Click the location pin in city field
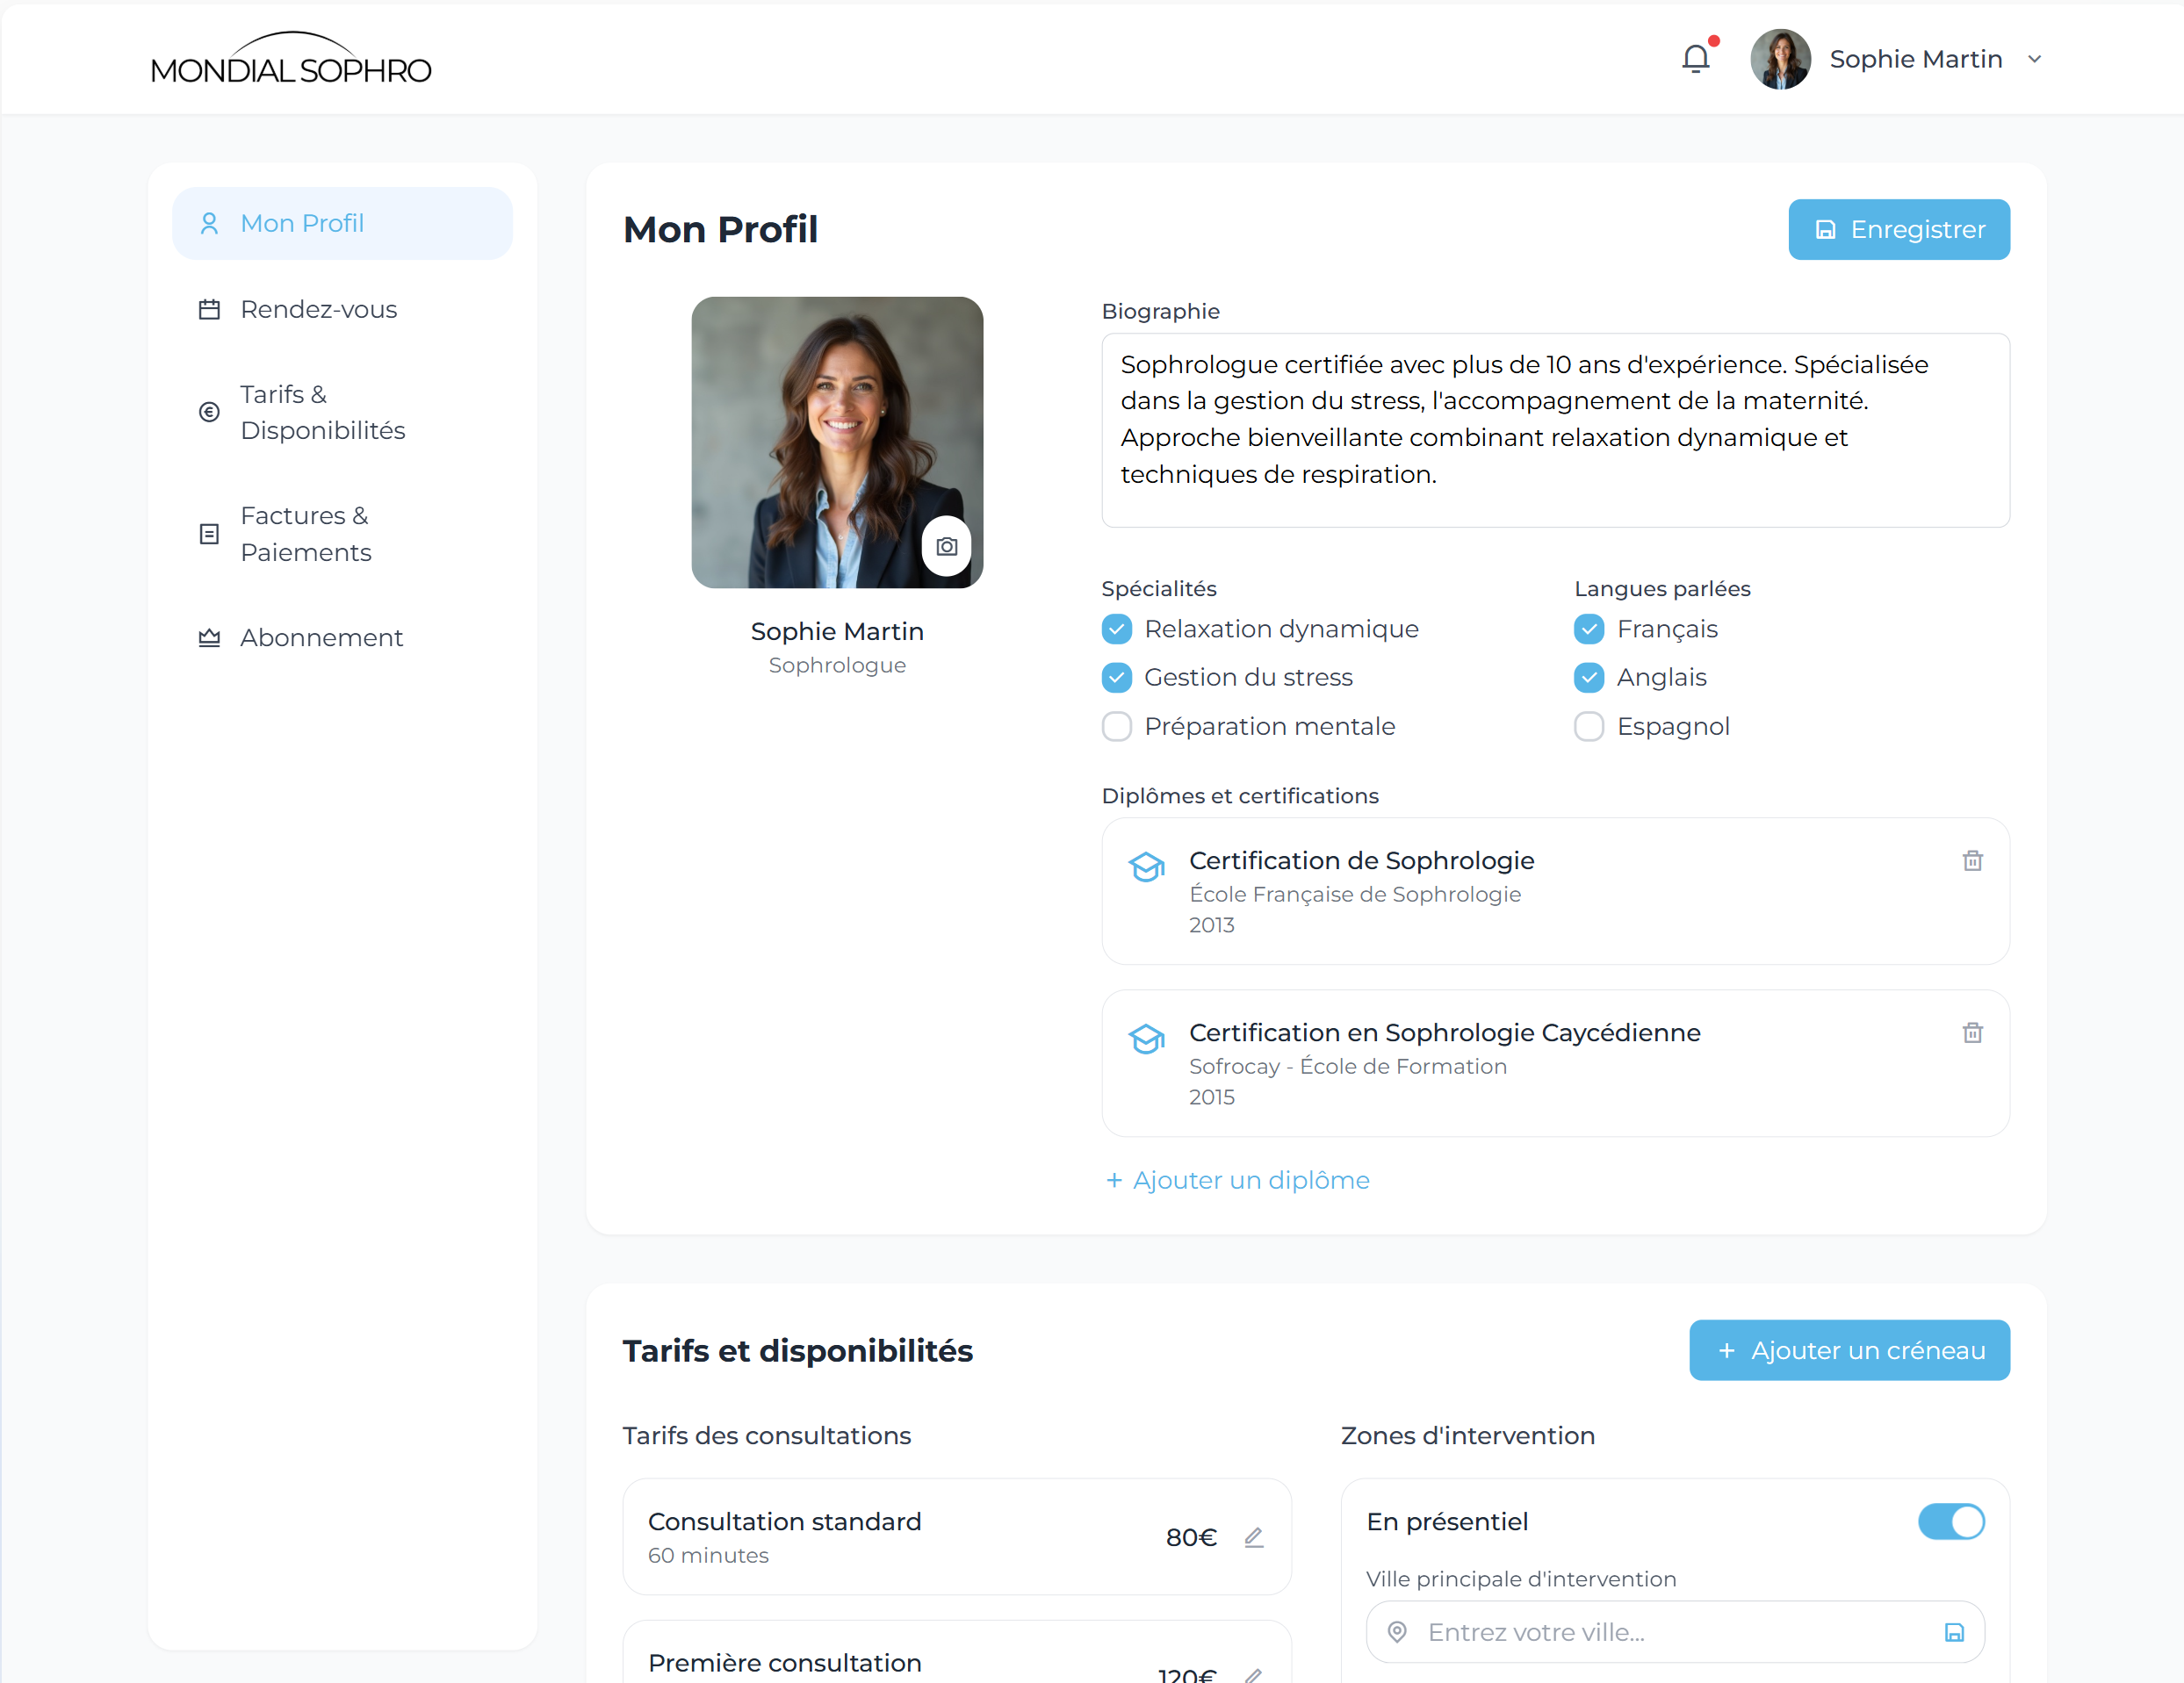The image size is (2184, 1683). pos(1398,1631)
